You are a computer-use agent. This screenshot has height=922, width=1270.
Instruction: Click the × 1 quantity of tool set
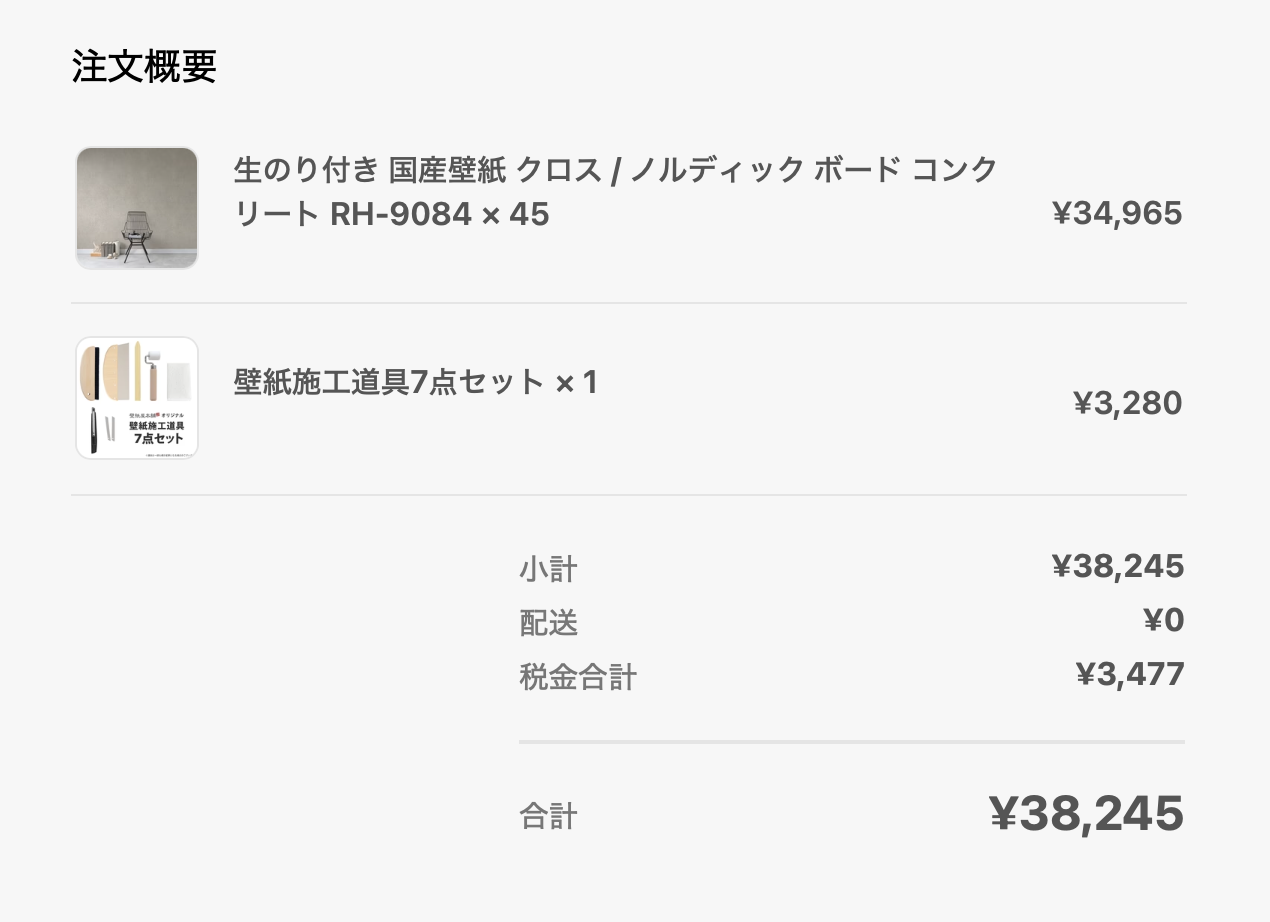[x=576, y=382]
